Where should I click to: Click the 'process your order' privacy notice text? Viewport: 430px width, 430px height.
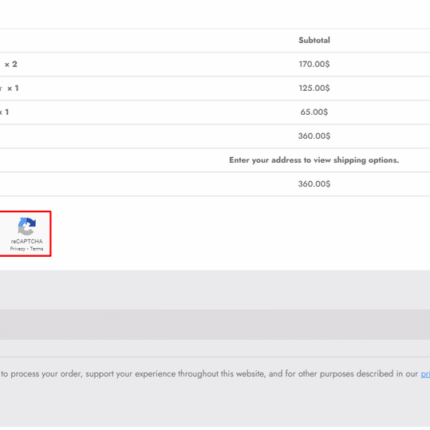pos(46,374)
